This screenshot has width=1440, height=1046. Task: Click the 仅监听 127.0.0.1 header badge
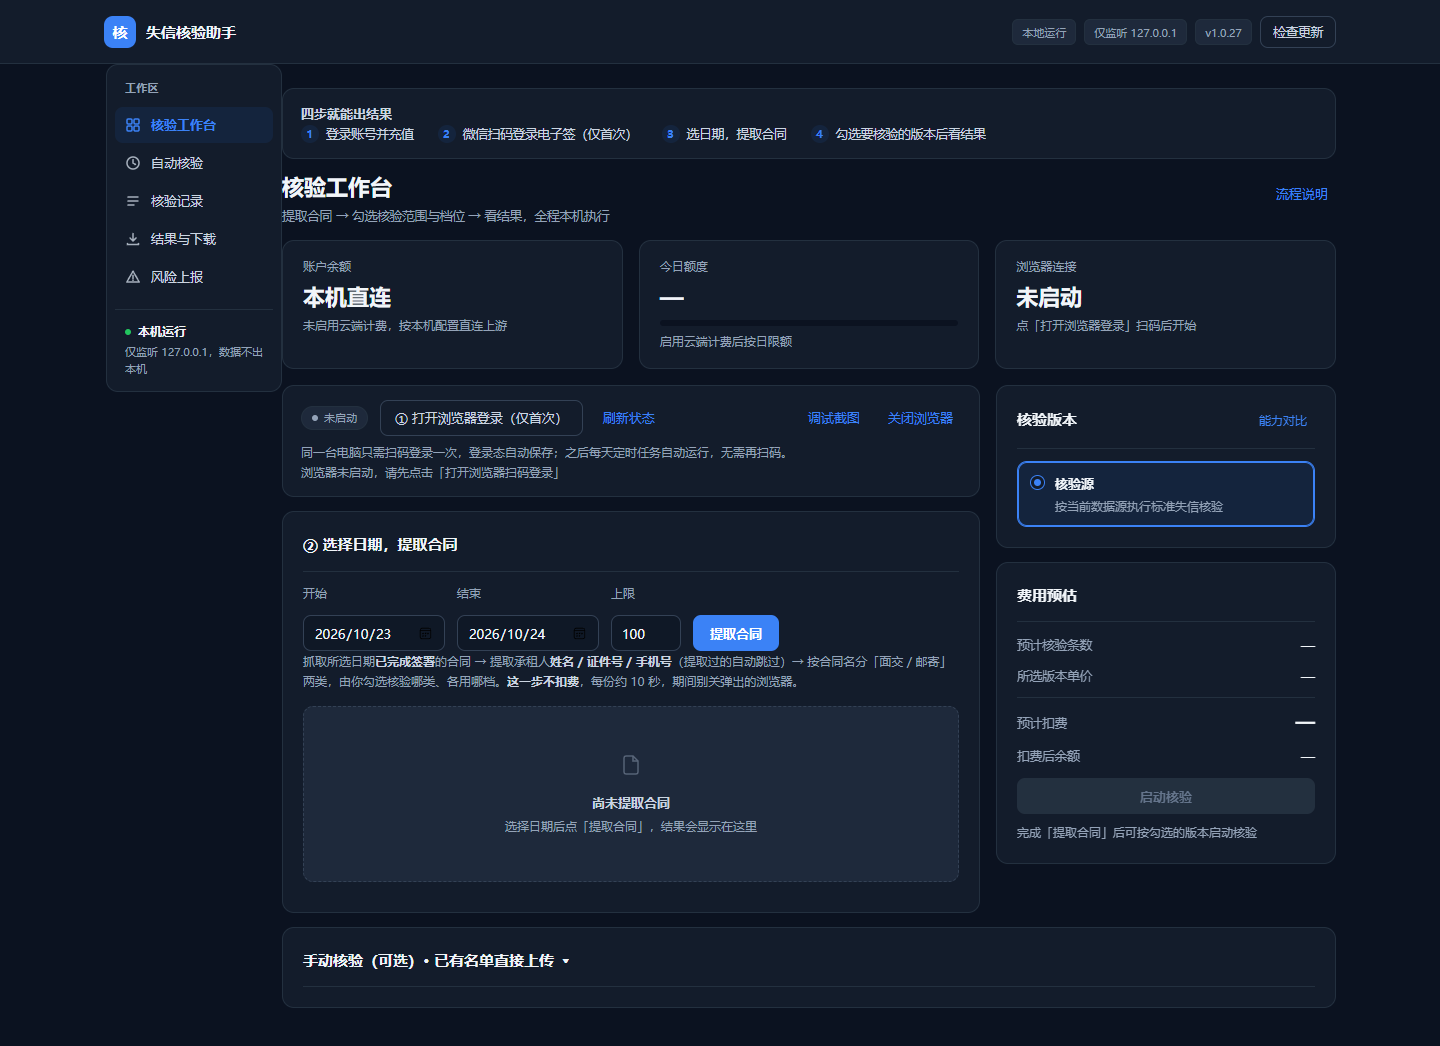click(1135, 33)
